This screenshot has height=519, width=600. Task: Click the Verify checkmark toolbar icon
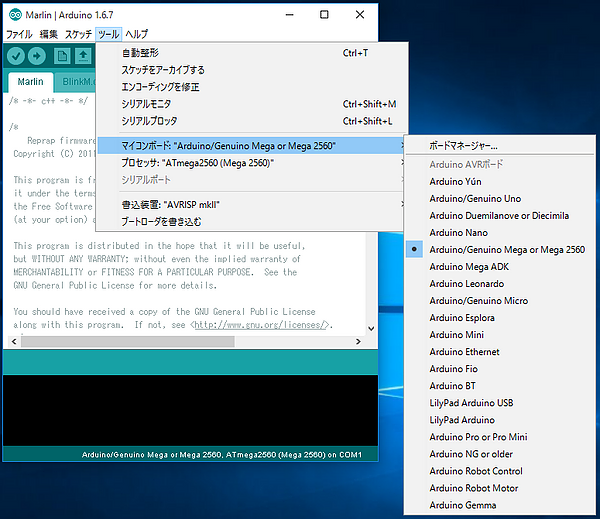tap(16, 56)
